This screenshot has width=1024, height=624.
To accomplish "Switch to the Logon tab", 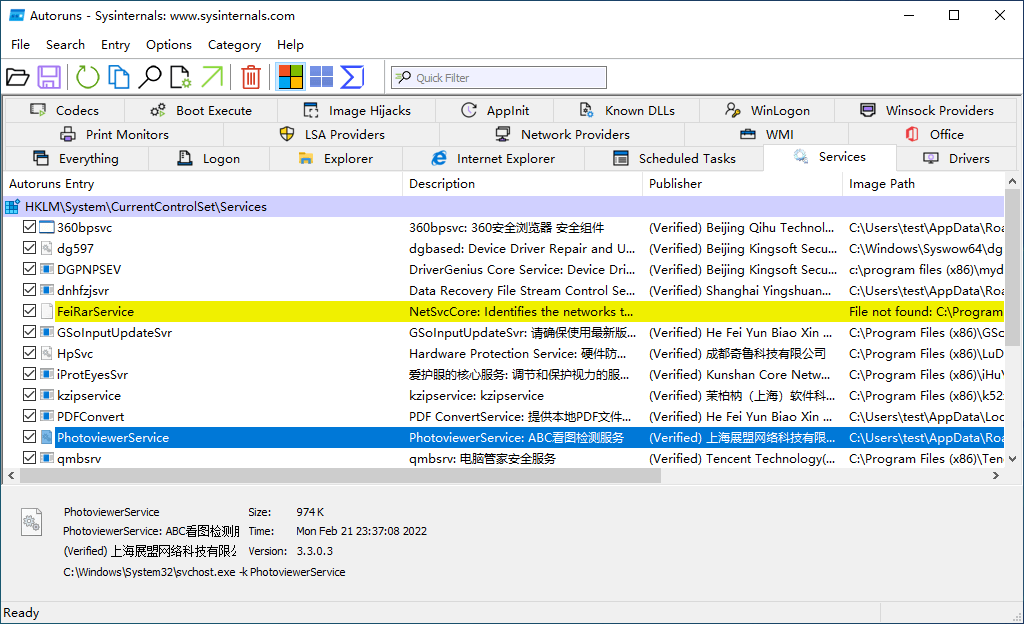I will pyautogui.click(x=209, y=159).
